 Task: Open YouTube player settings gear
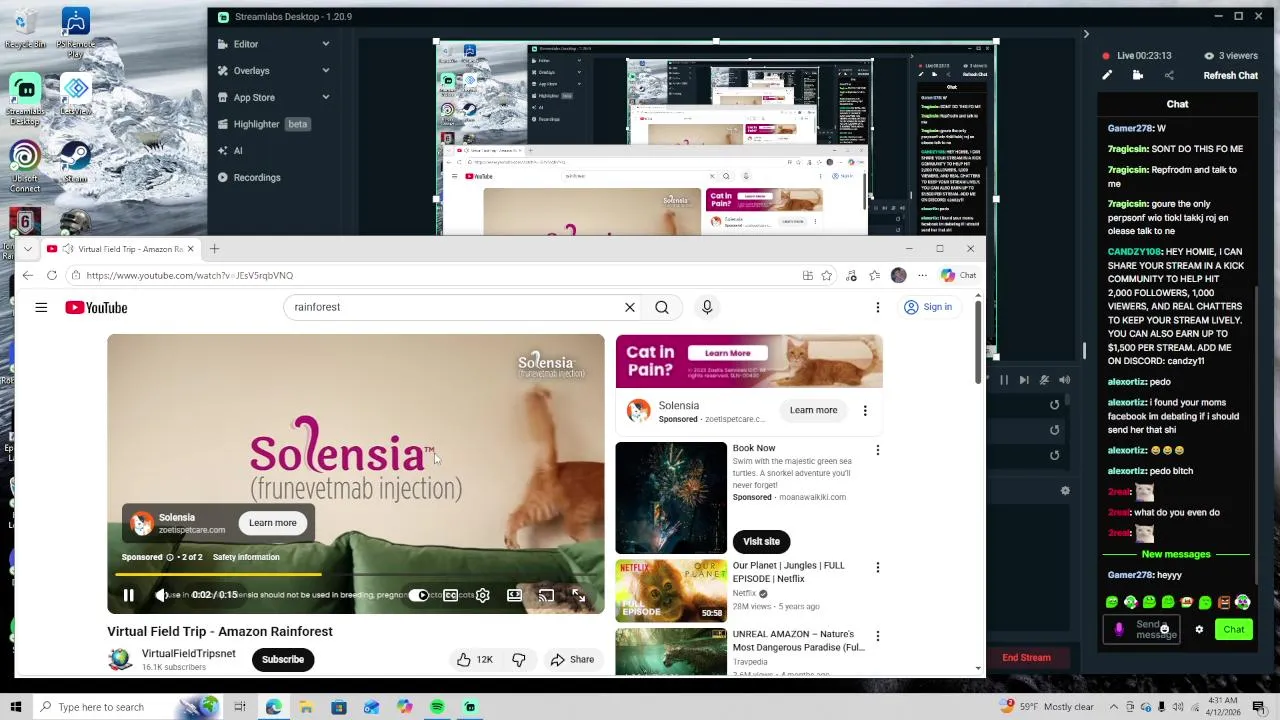[483, 595]
